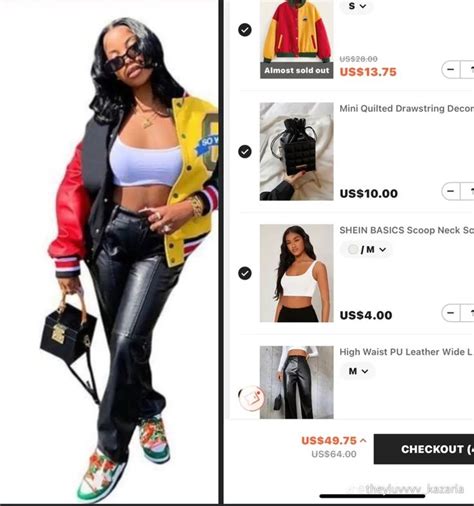Tap the floating image share icon

[252, 398]
